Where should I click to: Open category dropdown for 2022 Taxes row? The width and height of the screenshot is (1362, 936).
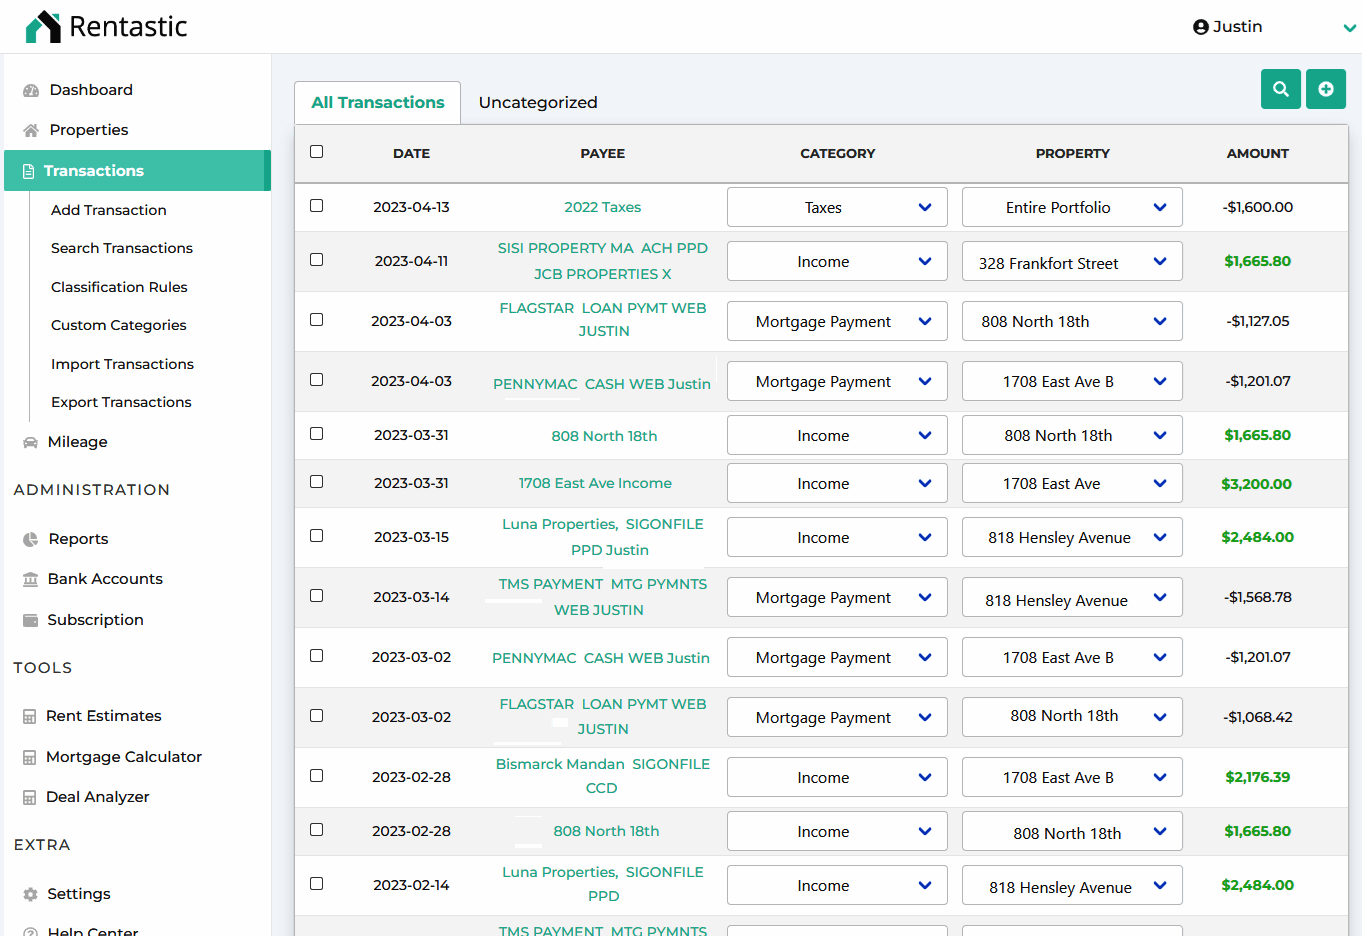point(836,208)
